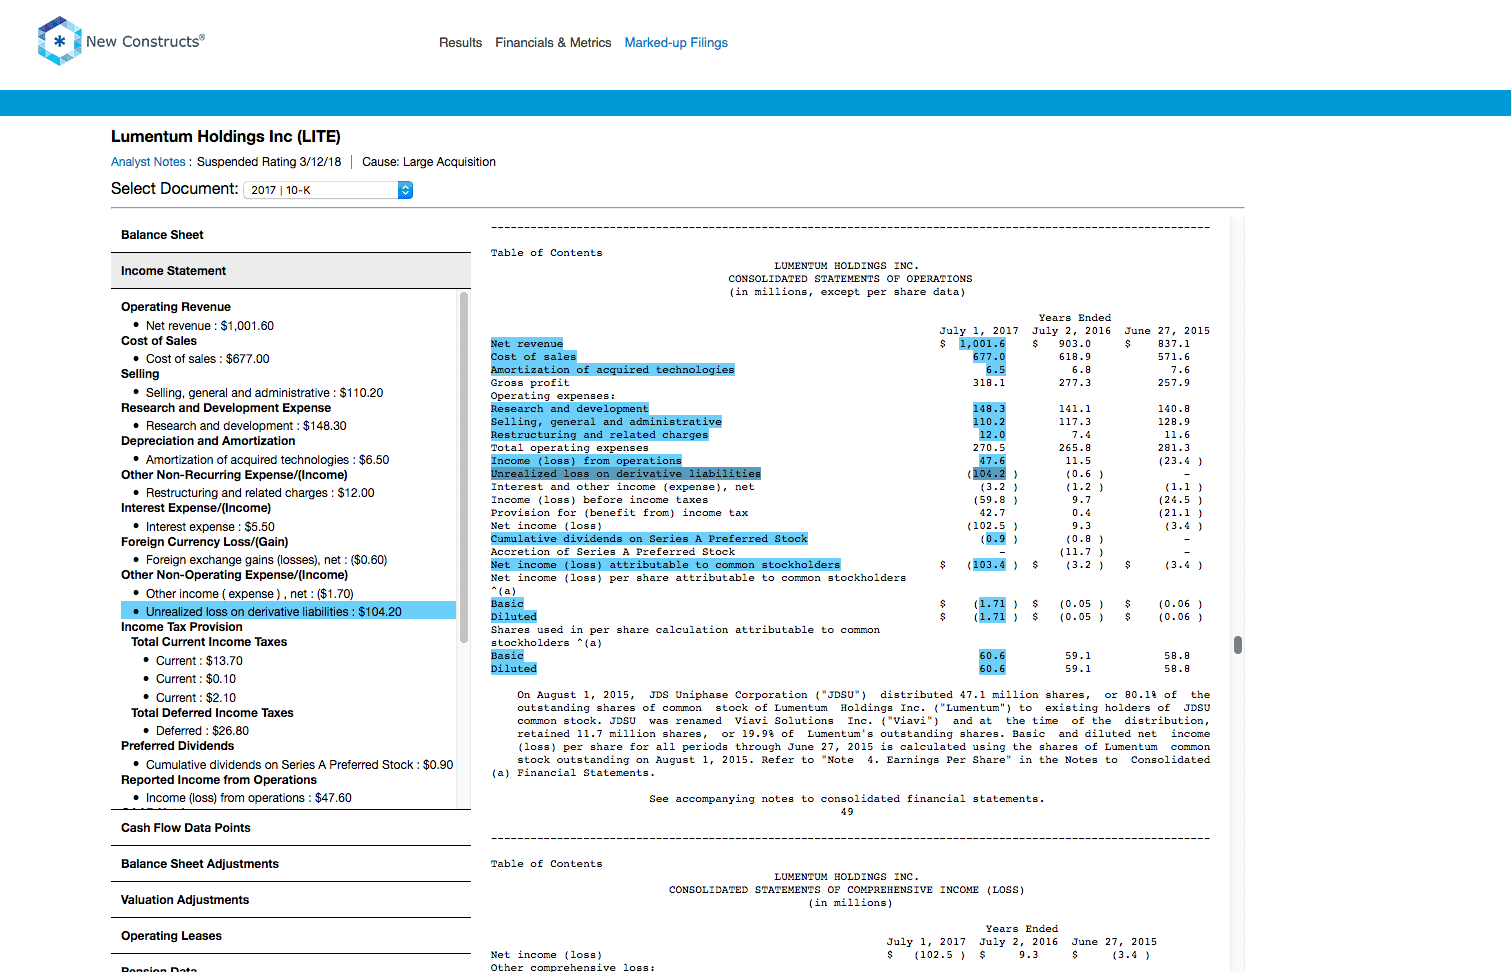The image size is (1511, 972).
Task: Click the Income Tax Provision heading
Action: click(182, 627)
